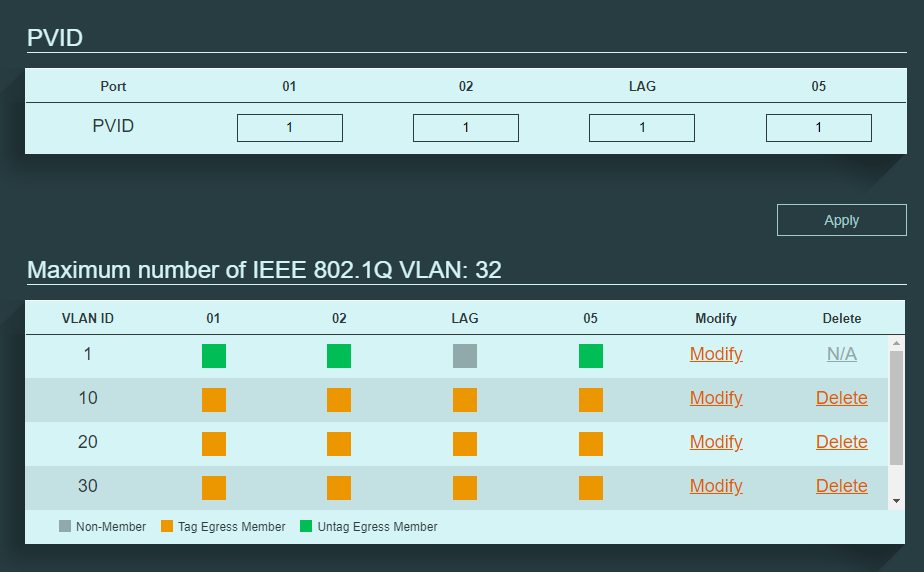The image size is (924, 572).
Task: Modify VLAN ID 20
Action: click(716, 442)
